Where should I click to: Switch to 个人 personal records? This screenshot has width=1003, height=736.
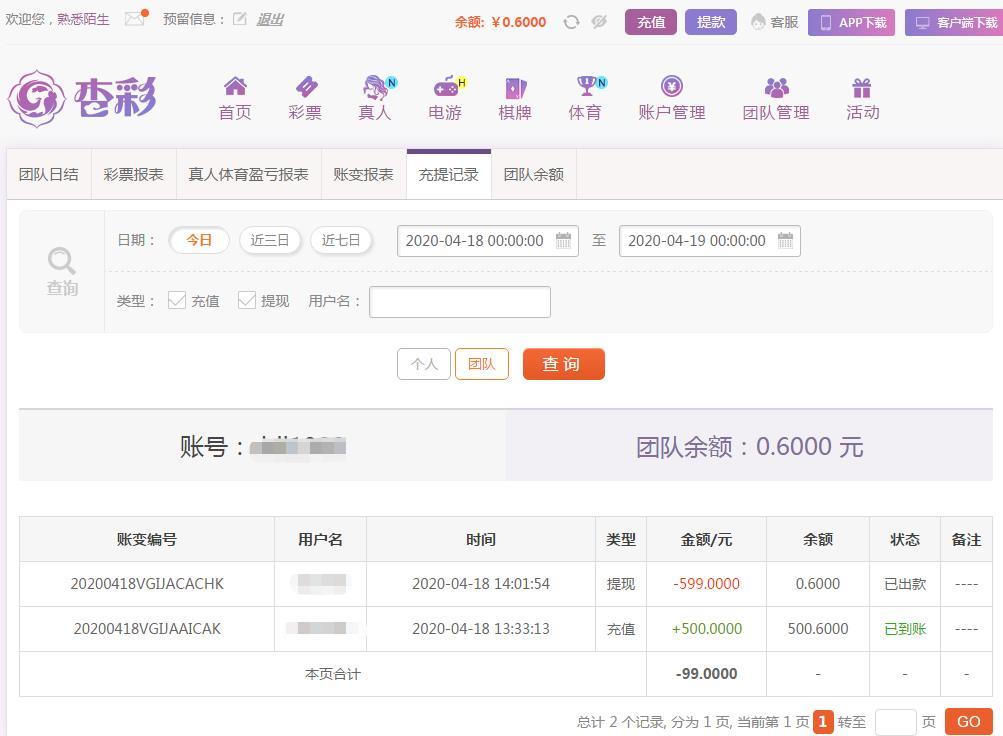point(424,364)
